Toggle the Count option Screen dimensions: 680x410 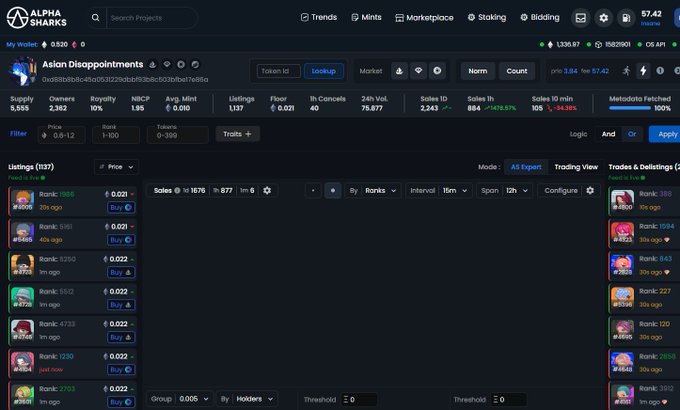(x=517, y=71)
